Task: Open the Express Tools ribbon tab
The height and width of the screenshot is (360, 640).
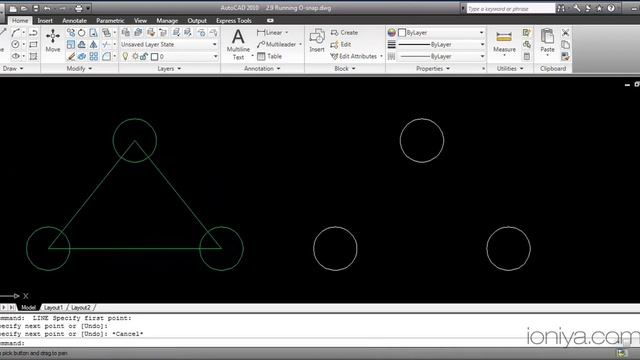Action: tap(234, 20)
